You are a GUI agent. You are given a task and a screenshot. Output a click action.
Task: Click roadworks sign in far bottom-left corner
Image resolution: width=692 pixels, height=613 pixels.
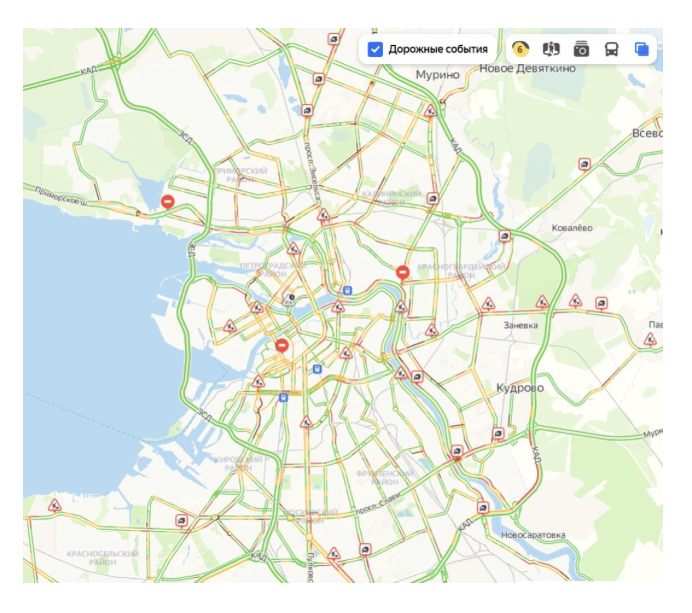pos(55,506)
